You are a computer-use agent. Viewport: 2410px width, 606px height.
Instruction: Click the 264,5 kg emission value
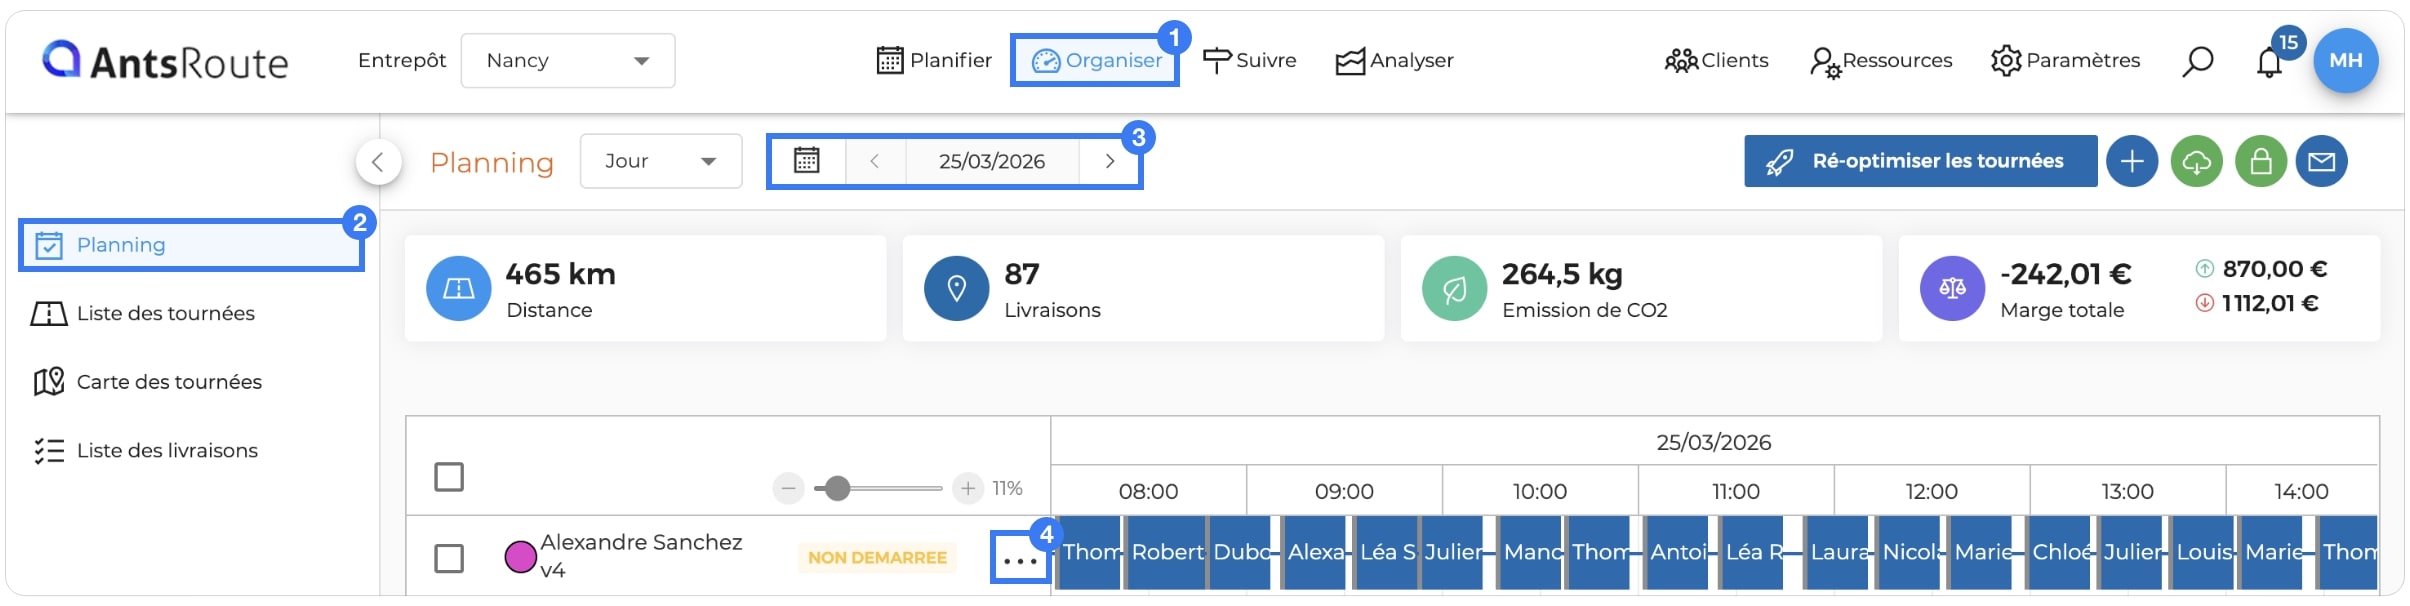(x=1563, y=274)
